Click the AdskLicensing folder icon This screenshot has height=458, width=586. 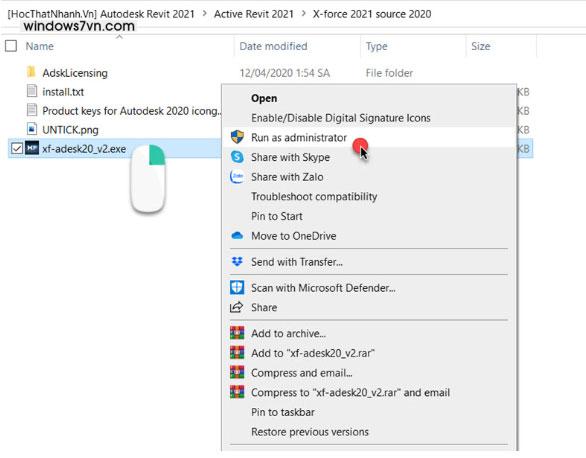31,72
